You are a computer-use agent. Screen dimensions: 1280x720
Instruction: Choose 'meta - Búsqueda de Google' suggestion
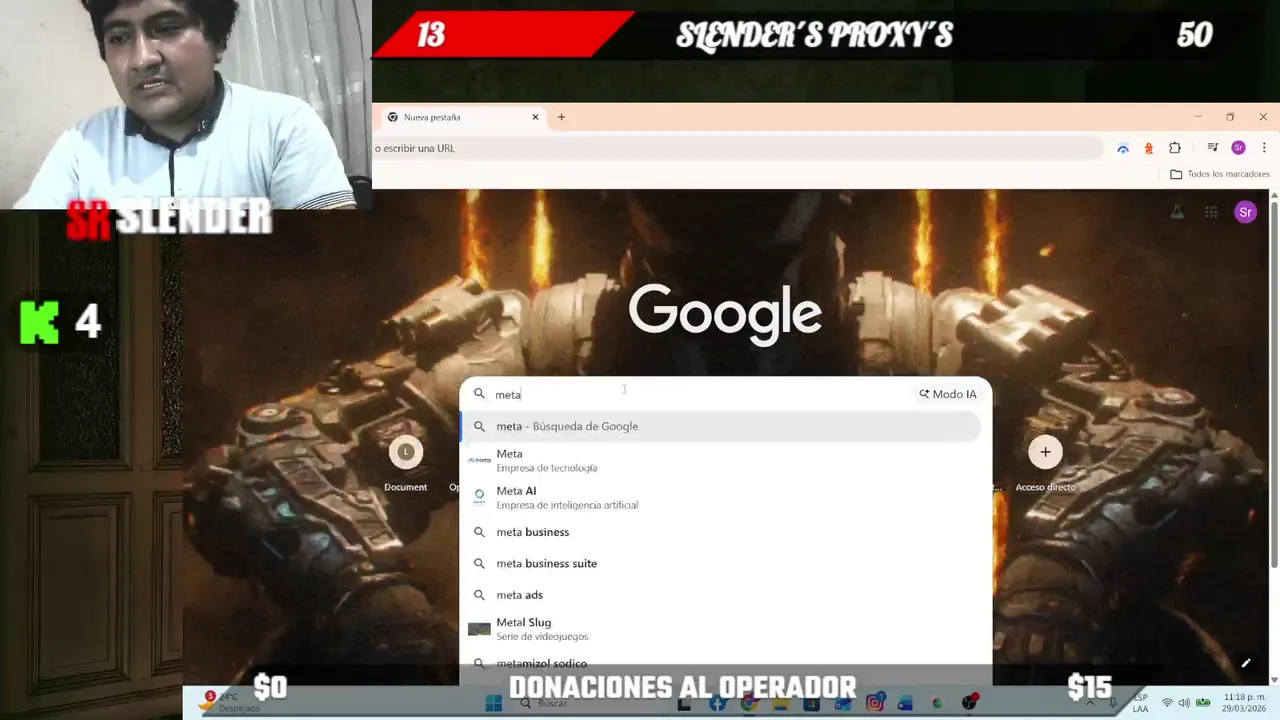pos(721,426)
